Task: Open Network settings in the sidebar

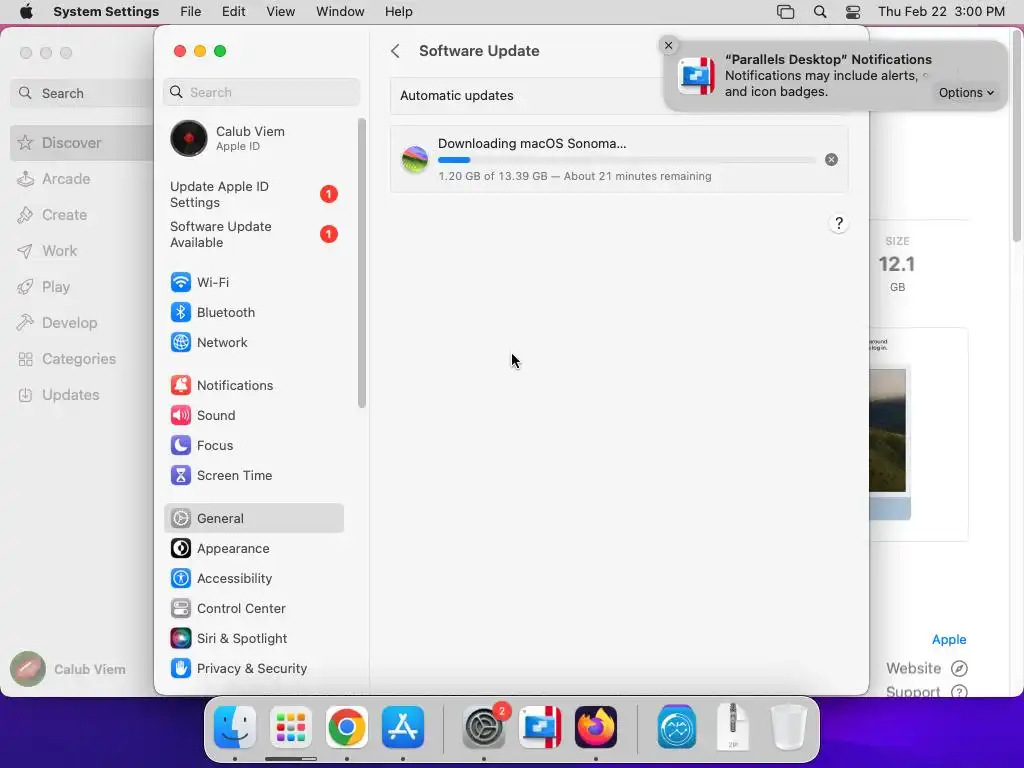Action: [x=253, y=342]
